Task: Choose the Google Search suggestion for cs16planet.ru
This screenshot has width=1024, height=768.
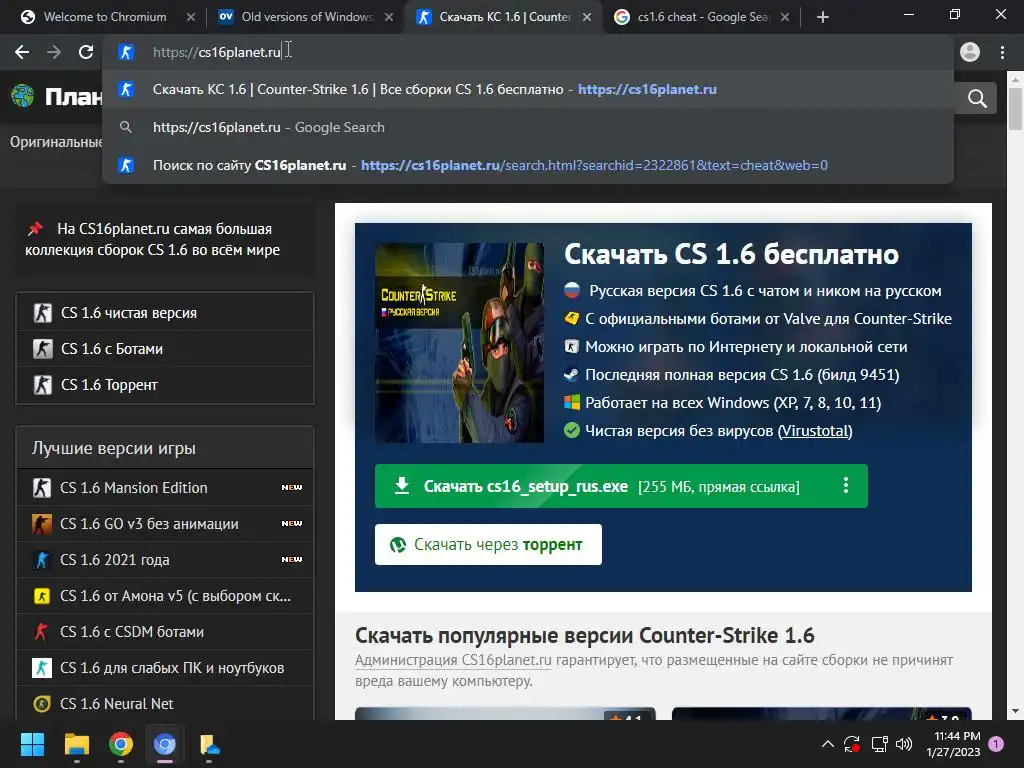Action: tap(528, 127)
